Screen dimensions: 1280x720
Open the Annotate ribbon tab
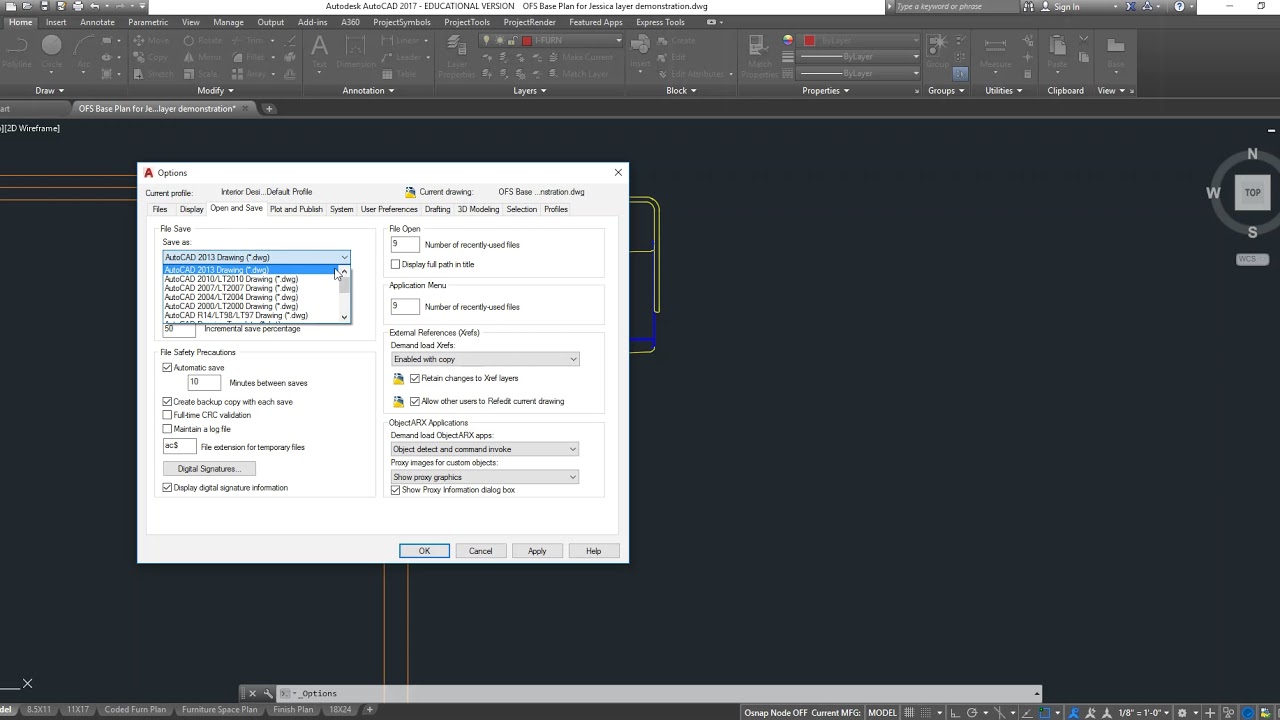point(97,22)
